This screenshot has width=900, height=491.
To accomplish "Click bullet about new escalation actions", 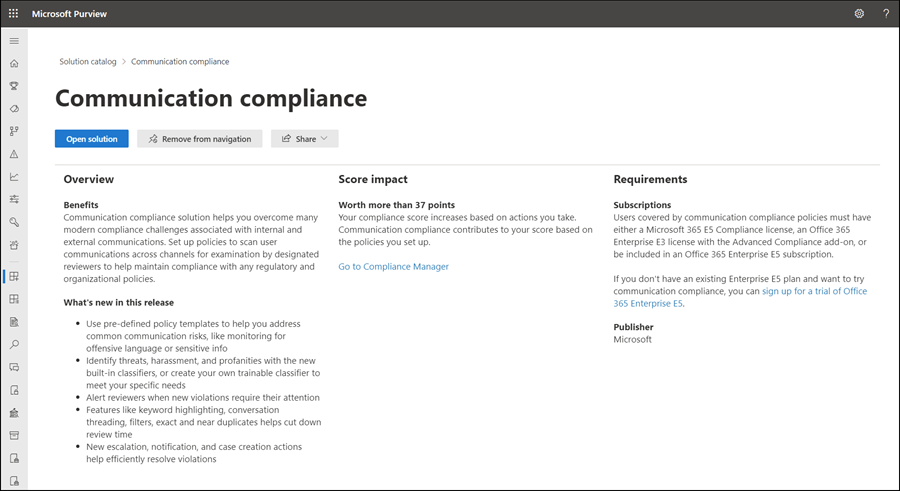I will [x=194, y=453].
